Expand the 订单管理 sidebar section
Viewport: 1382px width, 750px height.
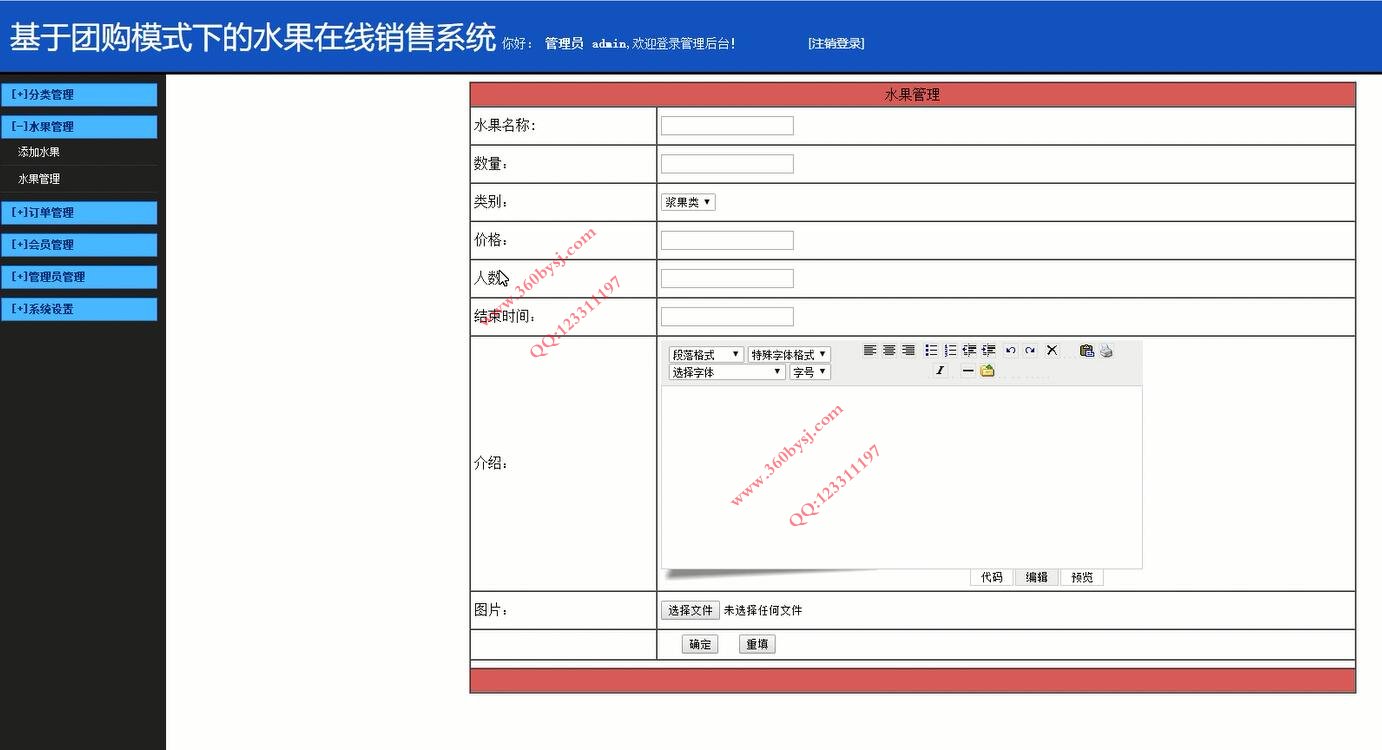pyautogui.click(x=79, y=213)
